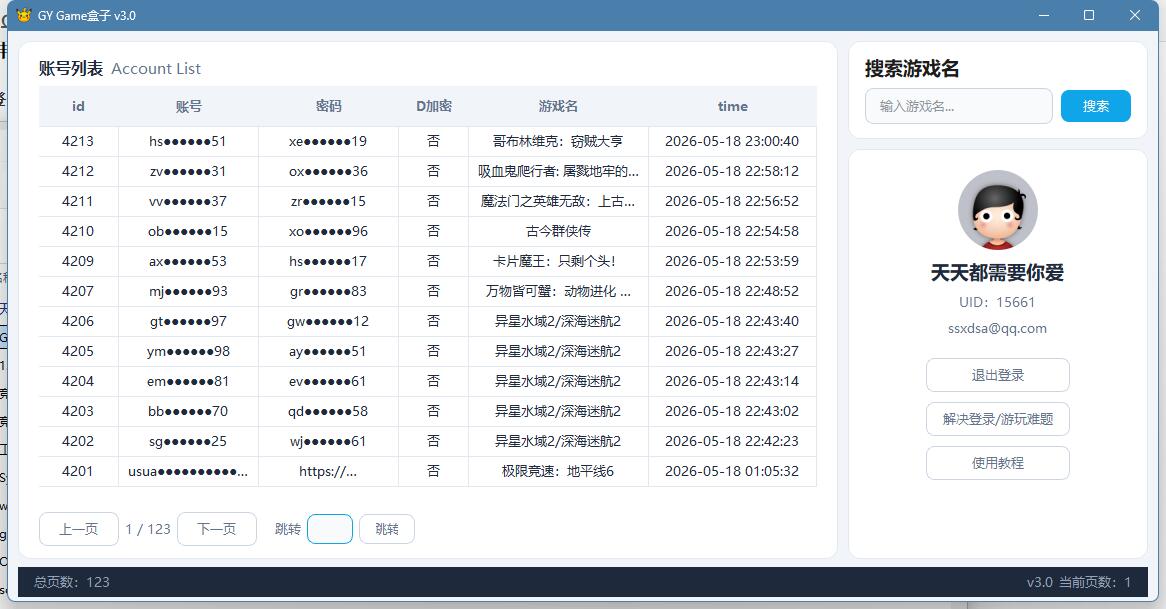The height and width of the screenshot is (609, 1166).
Task: Go to next page with 下一页
Action: (216, 529)
